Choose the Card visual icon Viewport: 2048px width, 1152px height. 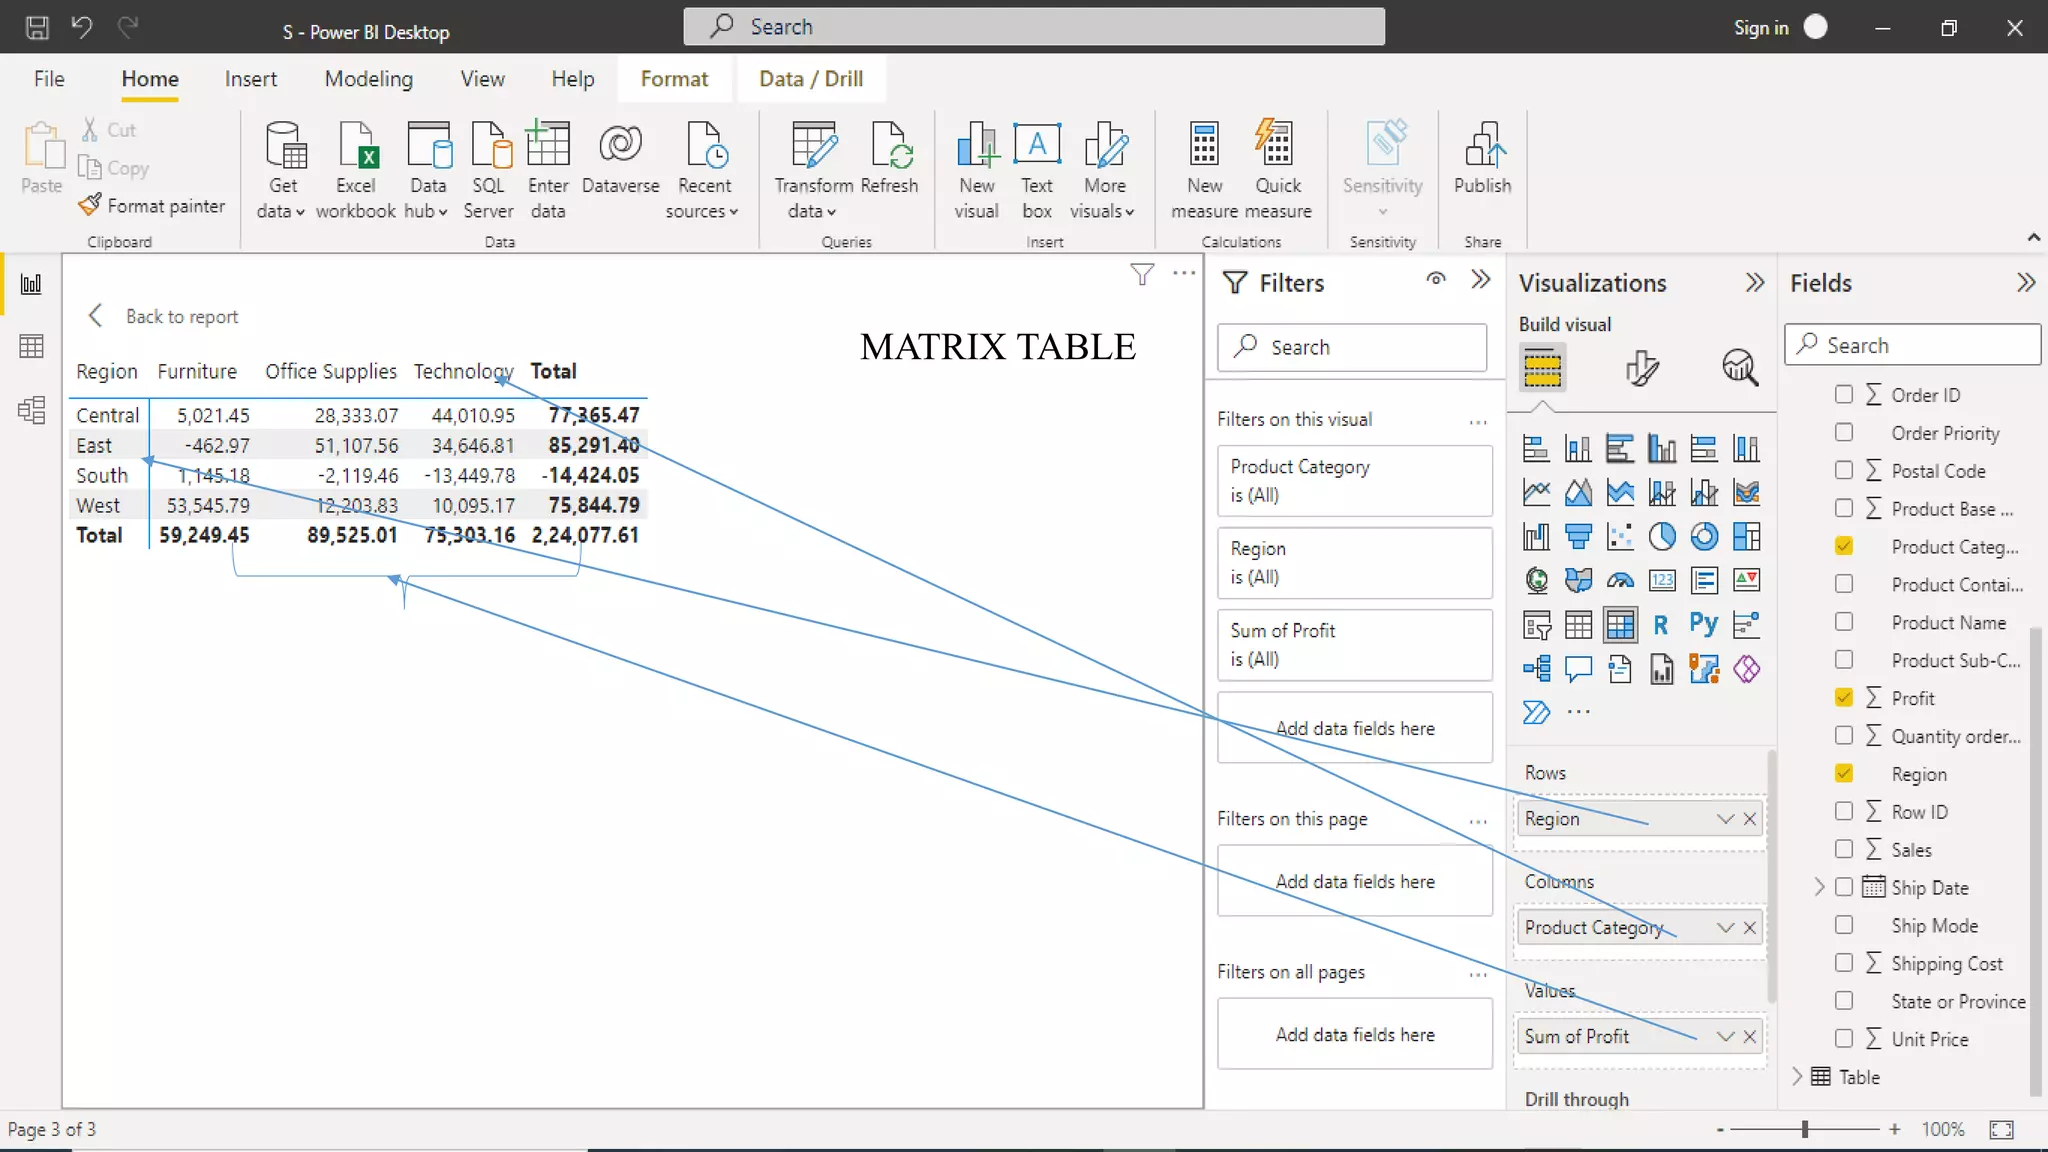click(x=1662, y=581)
